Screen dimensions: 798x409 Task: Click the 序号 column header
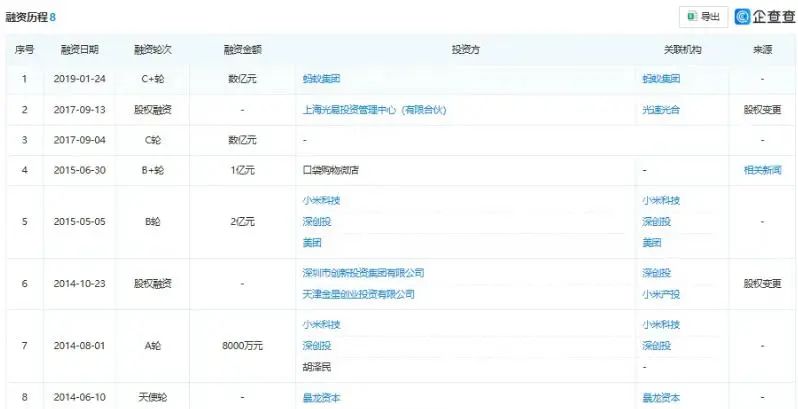24,50
